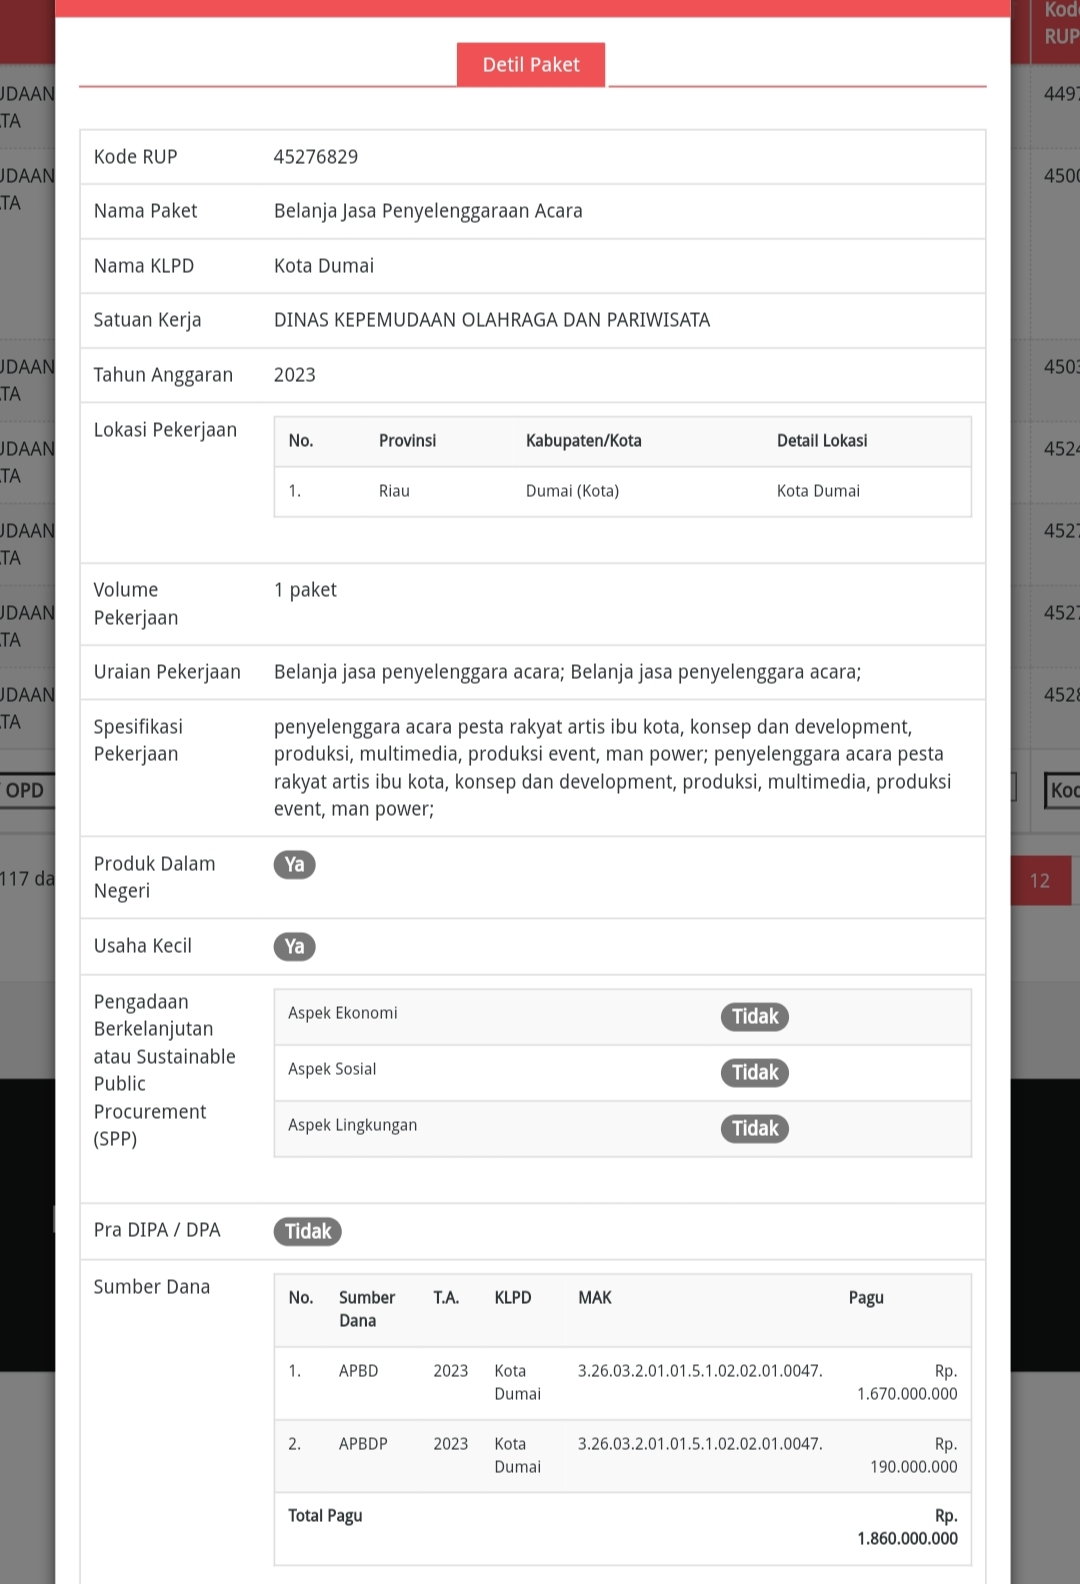This screenshot has height=1584, width=1080.
Task: Click the Riau province cell
Action: click(394, 491)
